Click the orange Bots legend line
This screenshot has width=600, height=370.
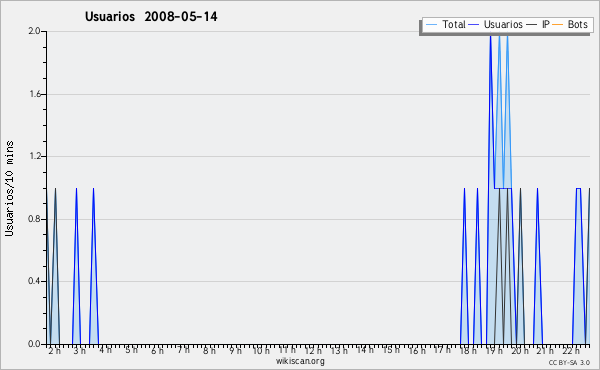(x=558, y=25)
